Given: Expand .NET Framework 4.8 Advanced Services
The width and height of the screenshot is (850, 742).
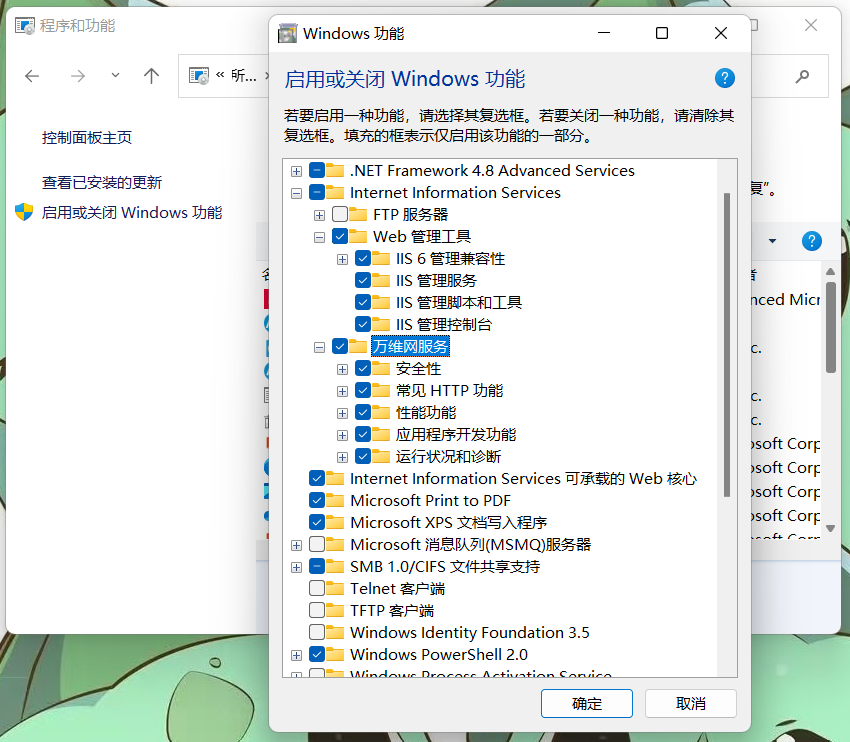Looking at the screenshot, I should [x=296, y=171].
